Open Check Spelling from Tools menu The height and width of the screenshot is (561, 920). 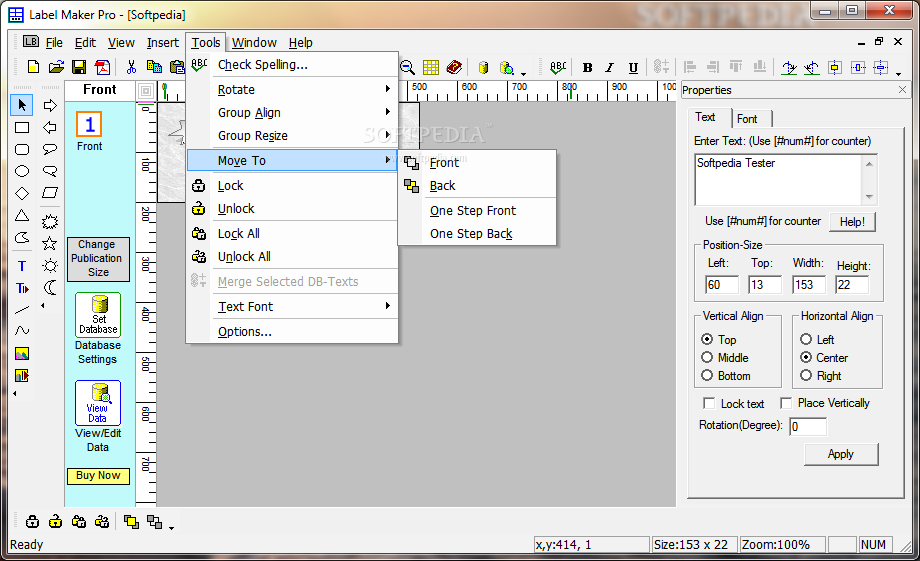(x=292, y=65)
